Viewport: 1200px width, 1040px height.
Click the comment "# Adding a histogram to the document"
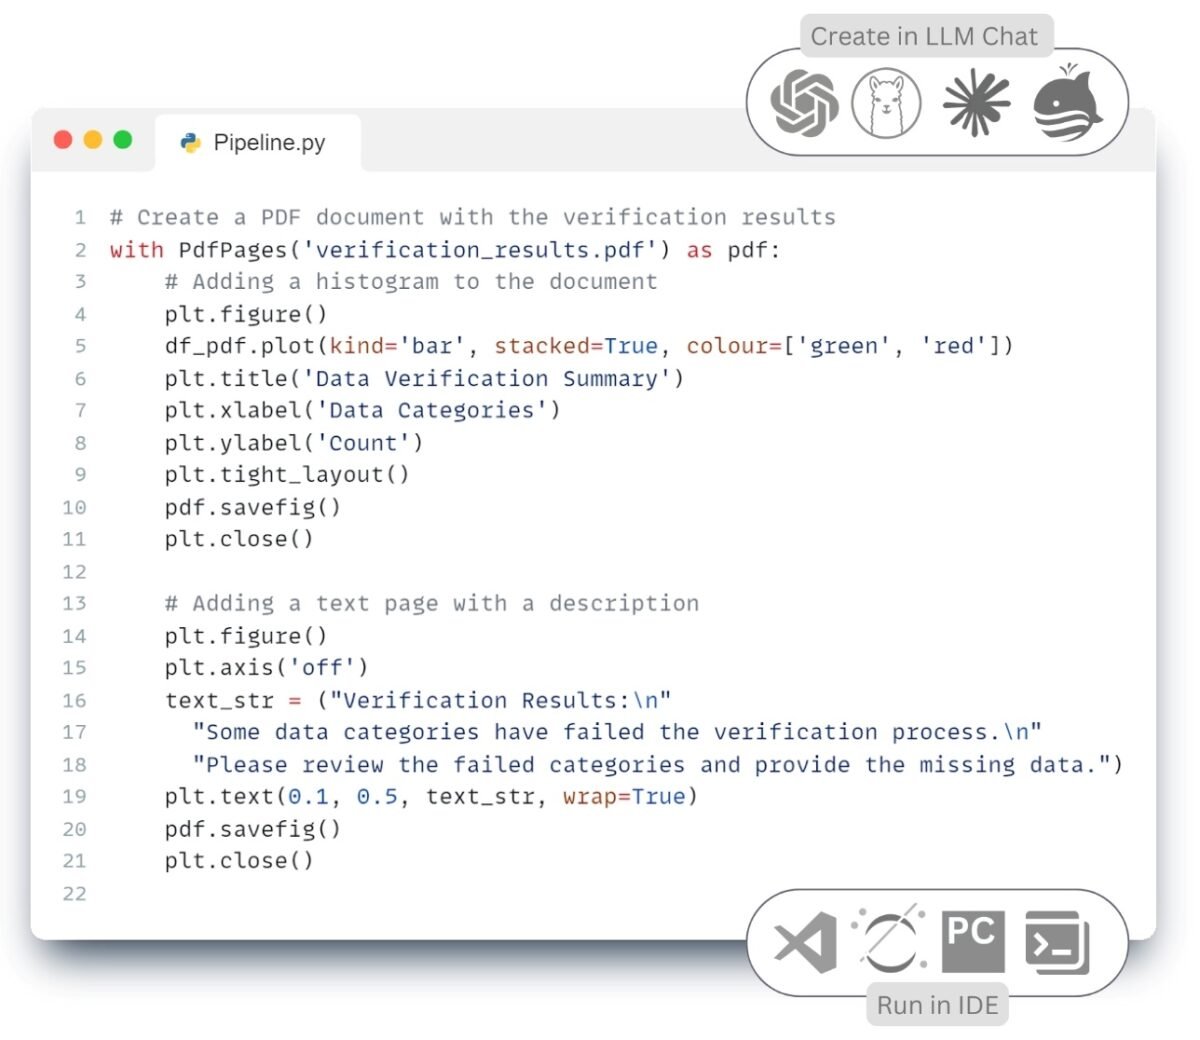point(411,282)
